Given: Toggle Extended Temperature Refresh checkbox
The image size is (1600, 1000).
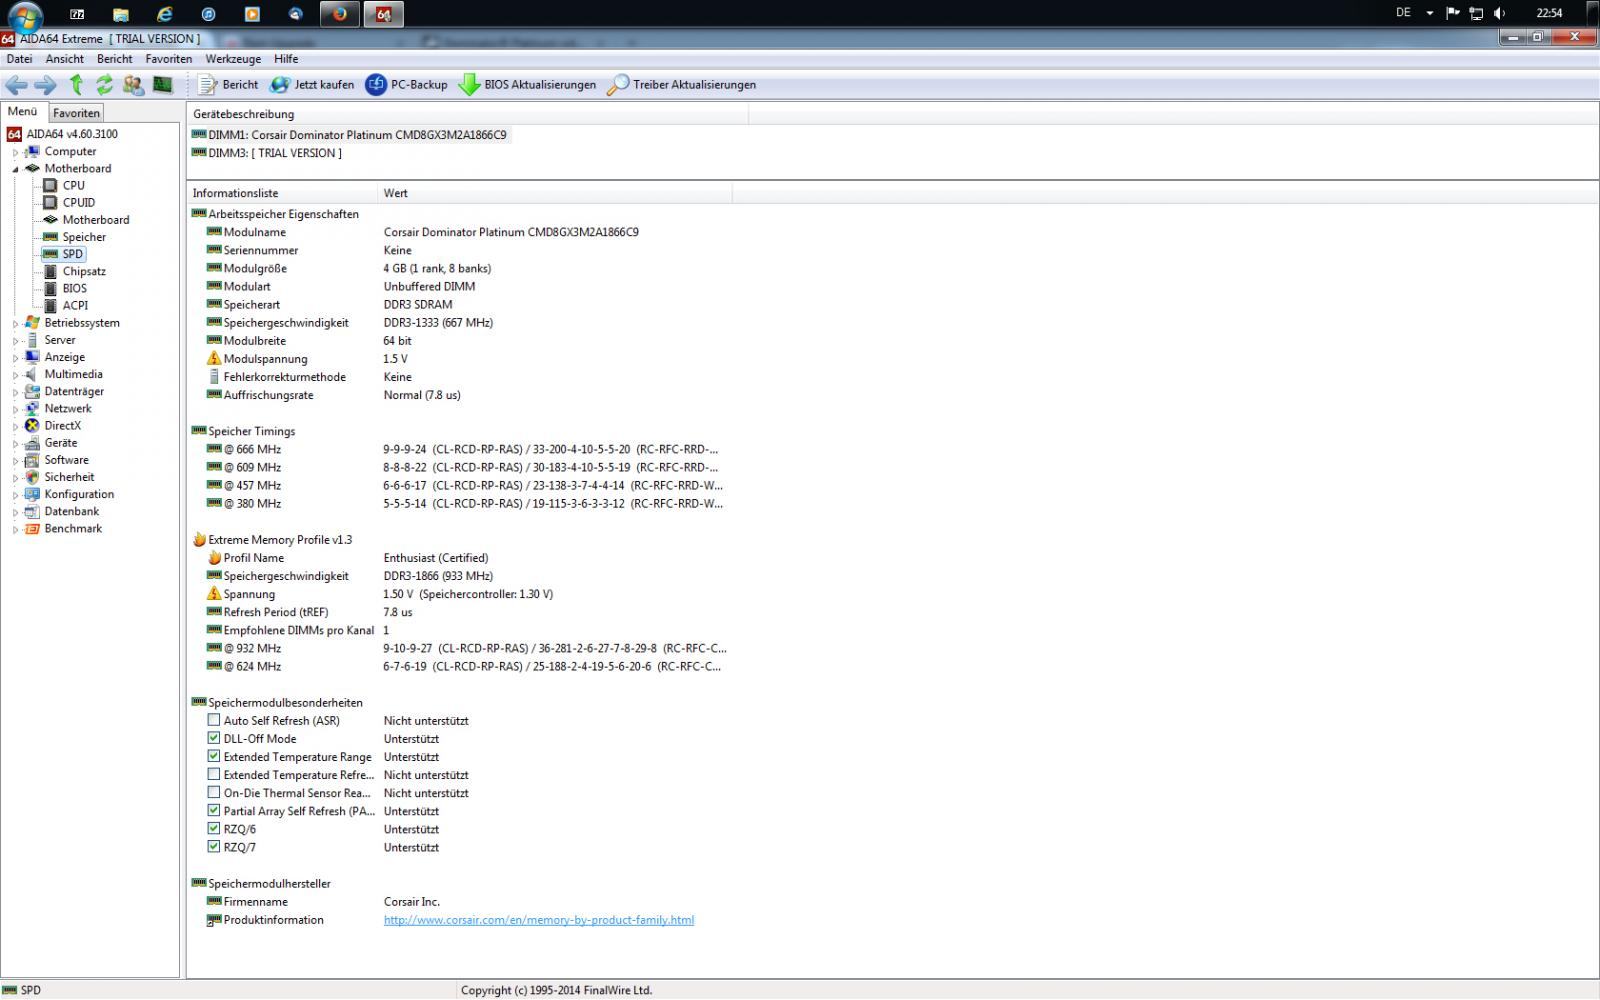Looking at the screenshot, I should pos(213,774).
